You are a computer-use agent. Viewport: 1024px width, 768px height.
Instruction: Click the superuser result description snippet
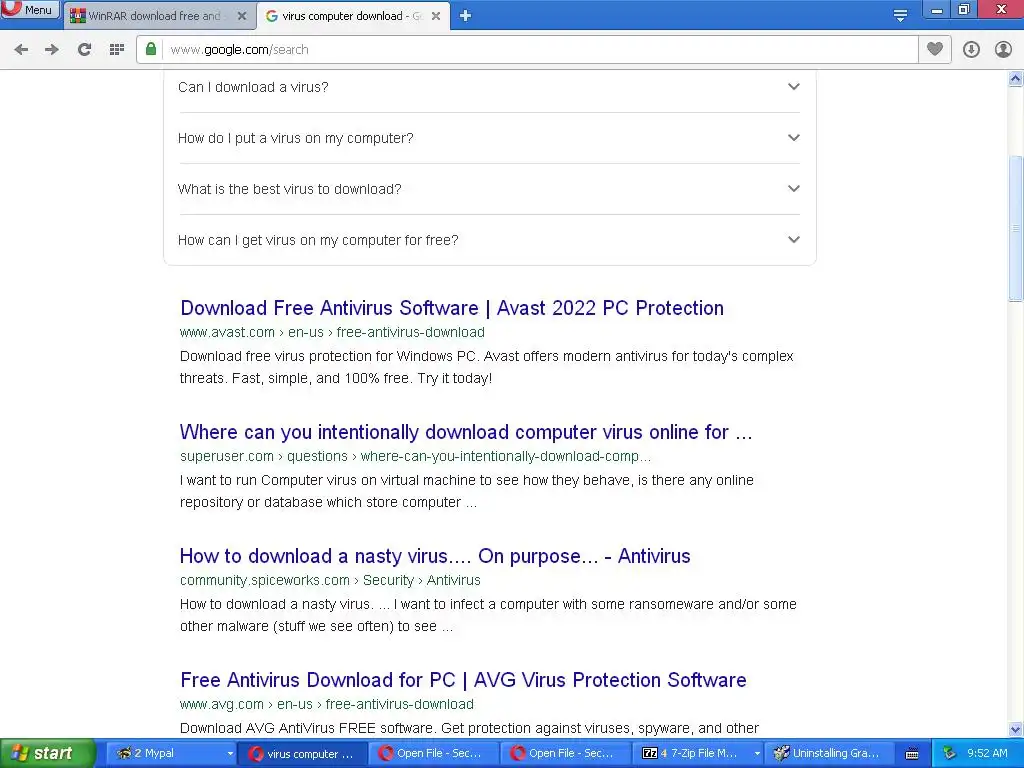click(466, 491)
